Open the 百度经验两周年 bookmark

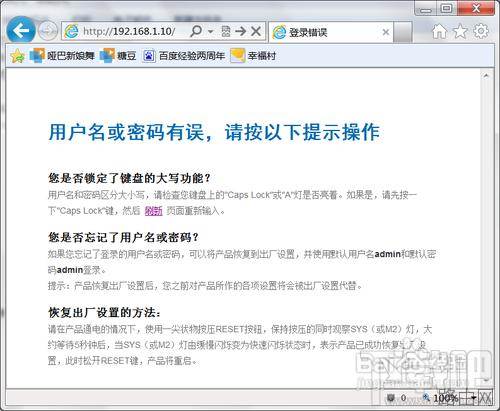click(x=184, y=56)
